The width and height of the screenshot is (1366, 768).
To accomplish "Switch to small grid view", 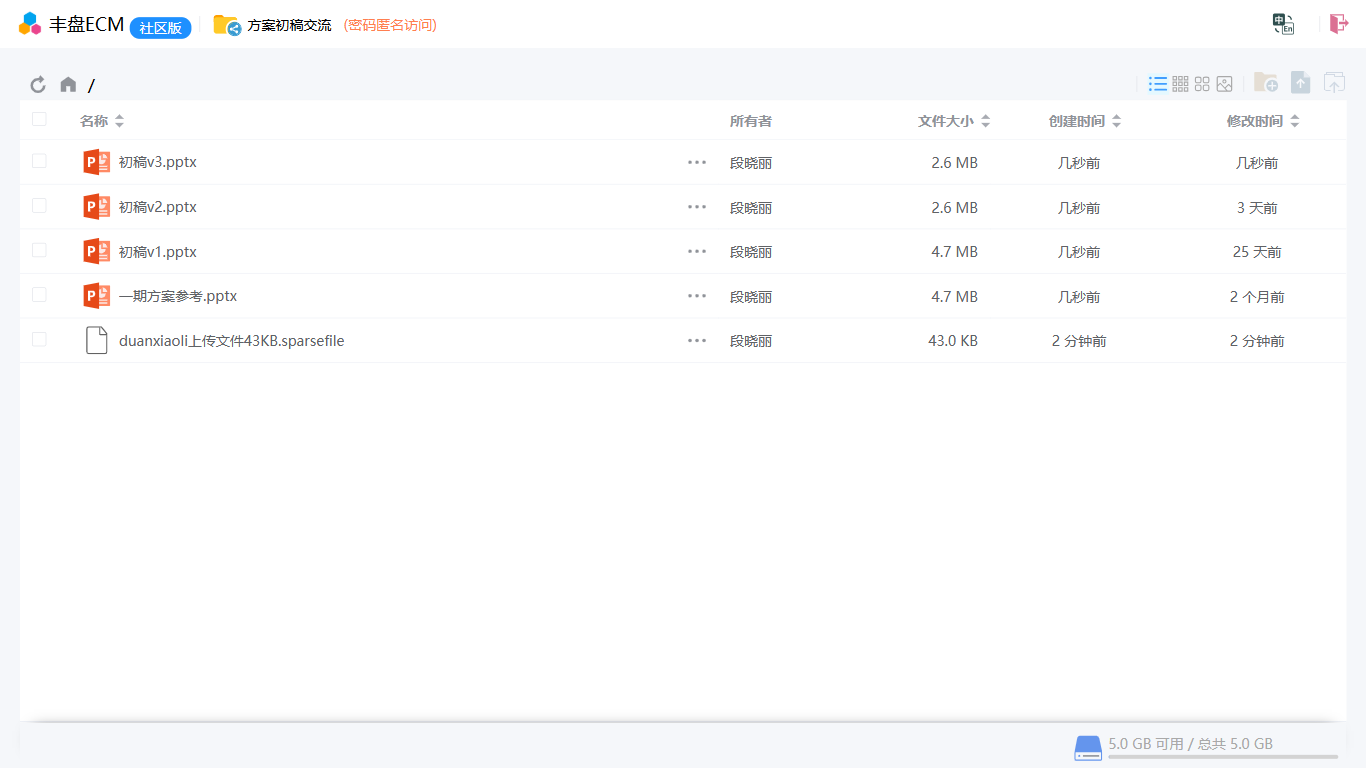I will coord(1180,84).
